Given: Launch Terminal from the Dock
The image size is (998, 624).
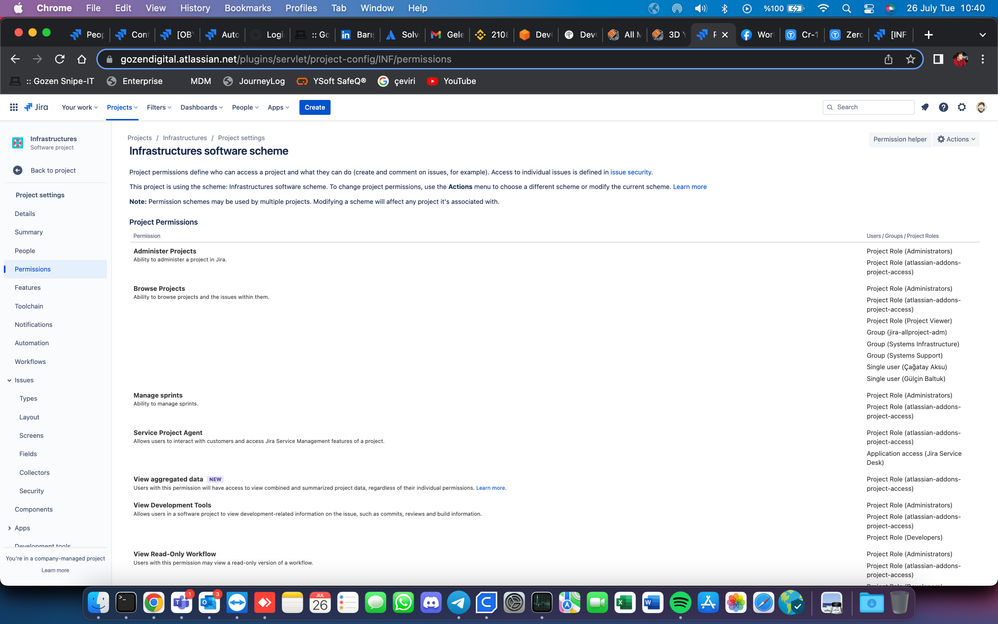Looking at the screenshot, I should [126, 602].
